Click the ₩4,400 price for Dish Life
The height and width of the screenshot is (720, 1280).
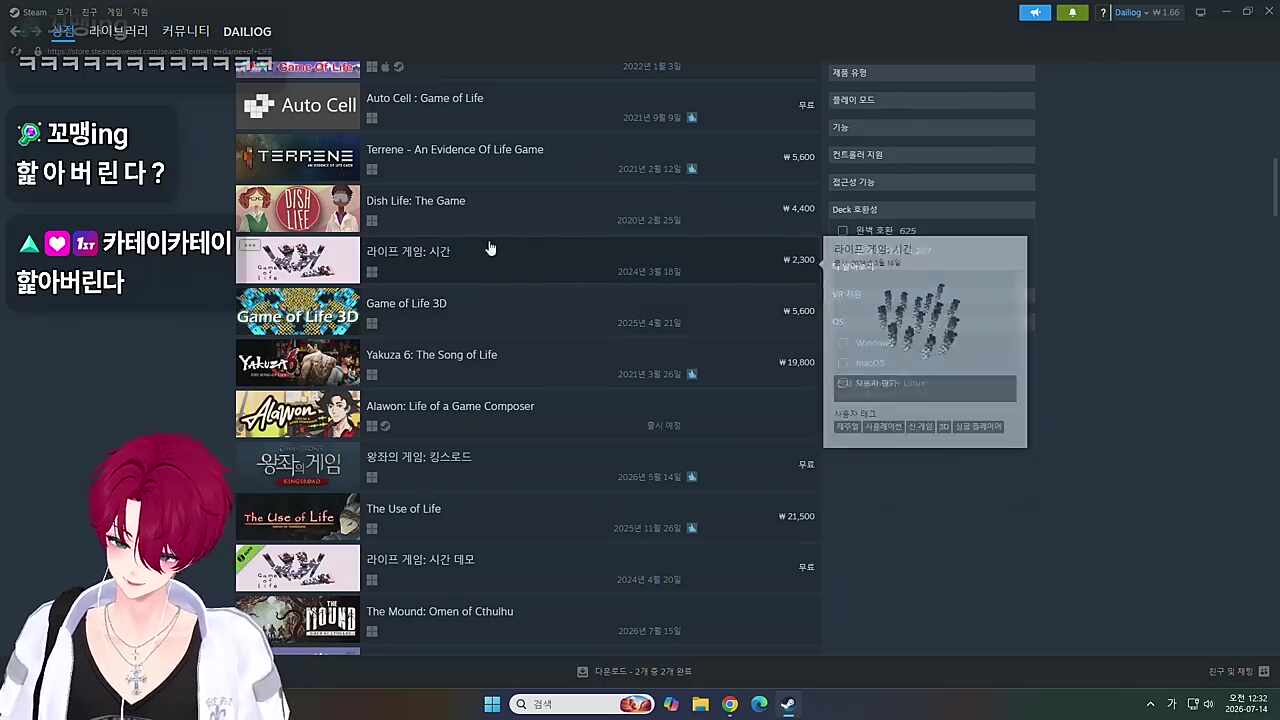[x=799, y=209]
